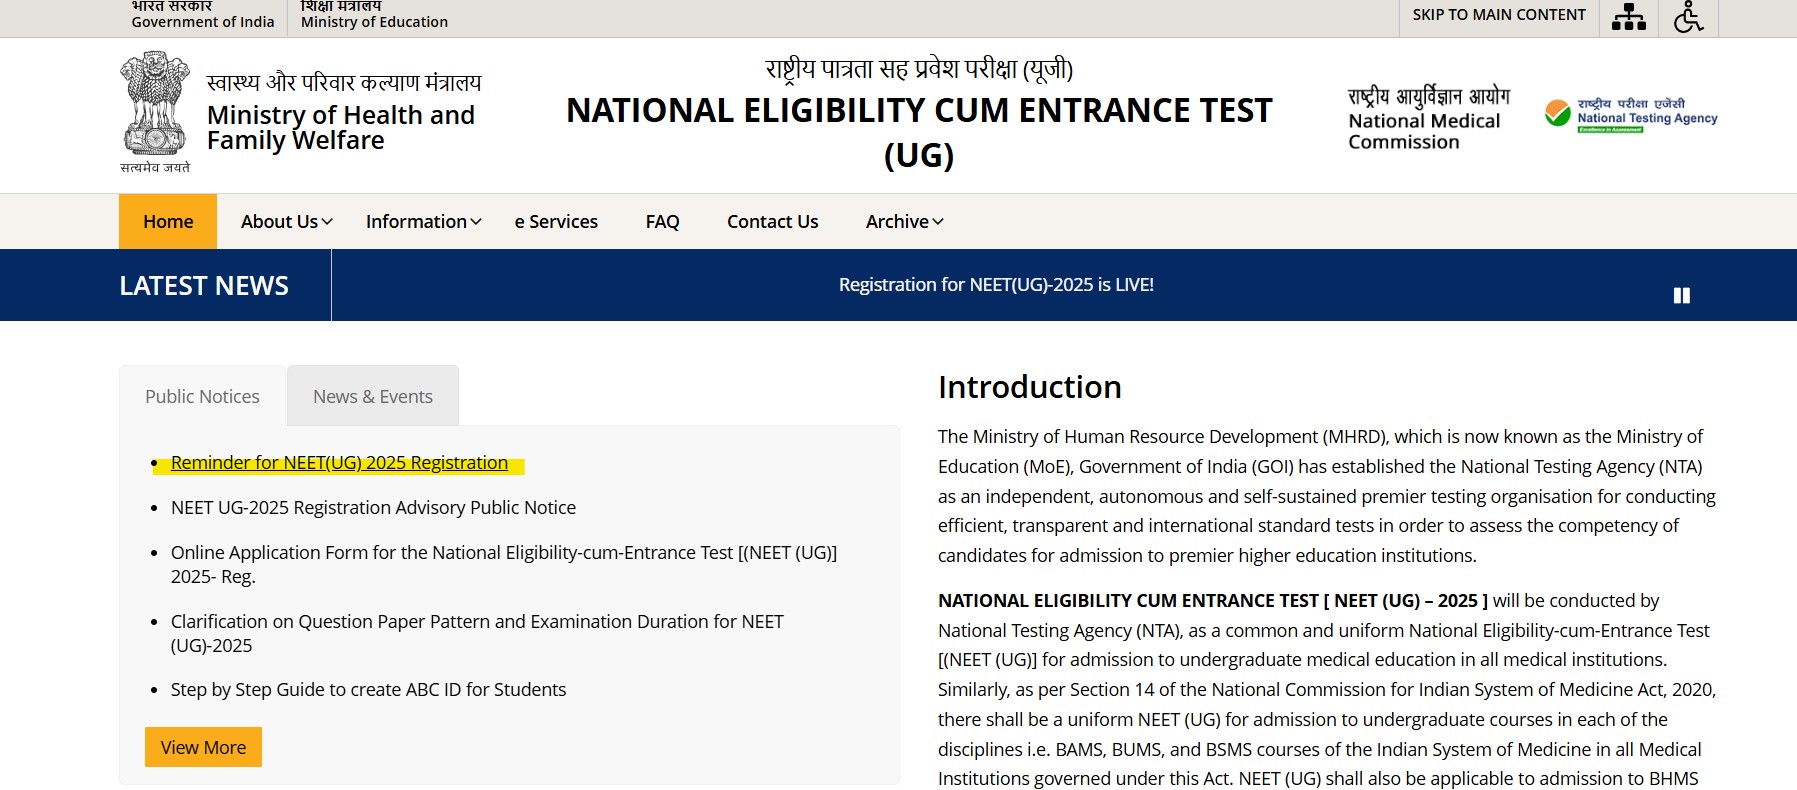1797x790 pixels.
Task: Open the FAQ page
Action: coord(662,222)
